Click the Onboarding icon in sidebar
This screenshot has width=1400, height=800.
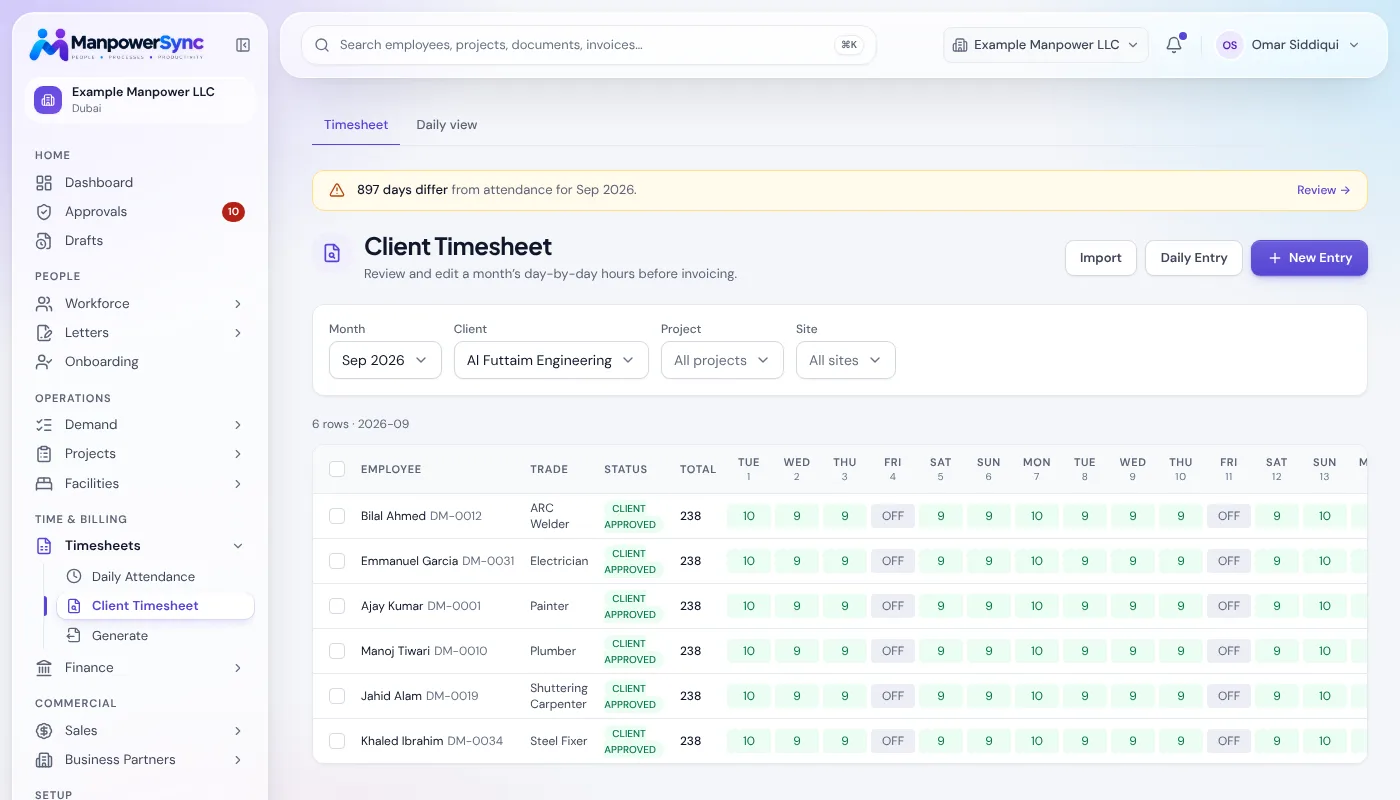(x=43, y=362)
